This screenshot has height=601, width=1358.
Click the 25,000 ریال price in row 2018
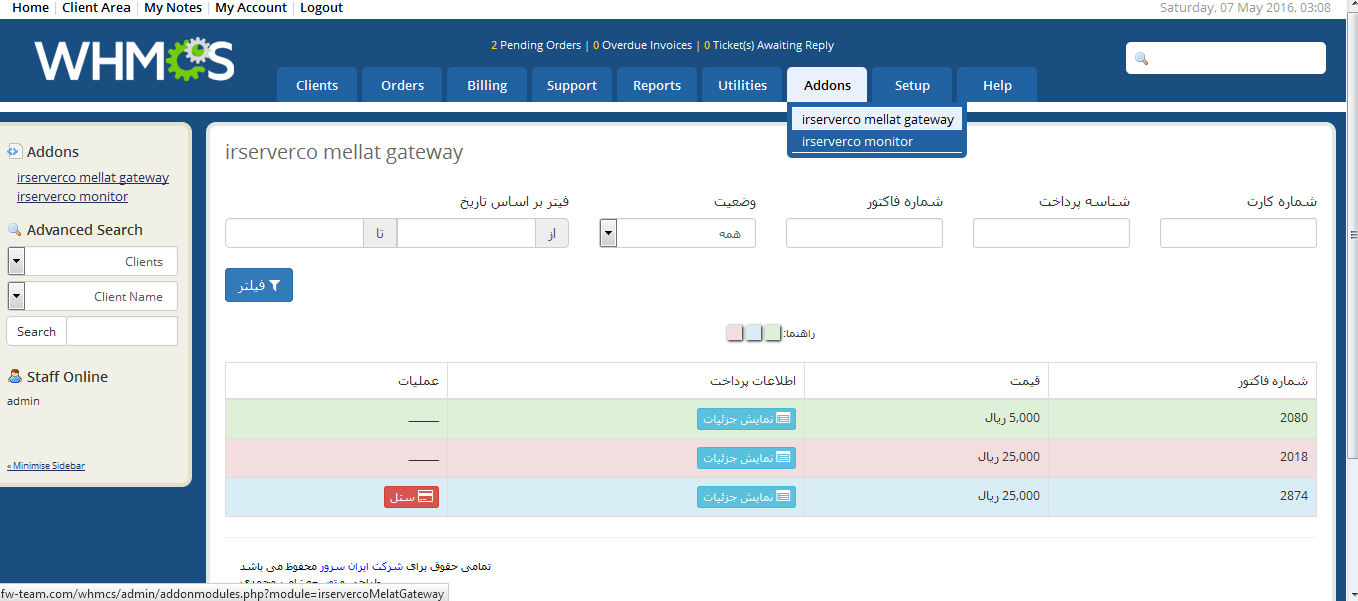coord(1008,457)
